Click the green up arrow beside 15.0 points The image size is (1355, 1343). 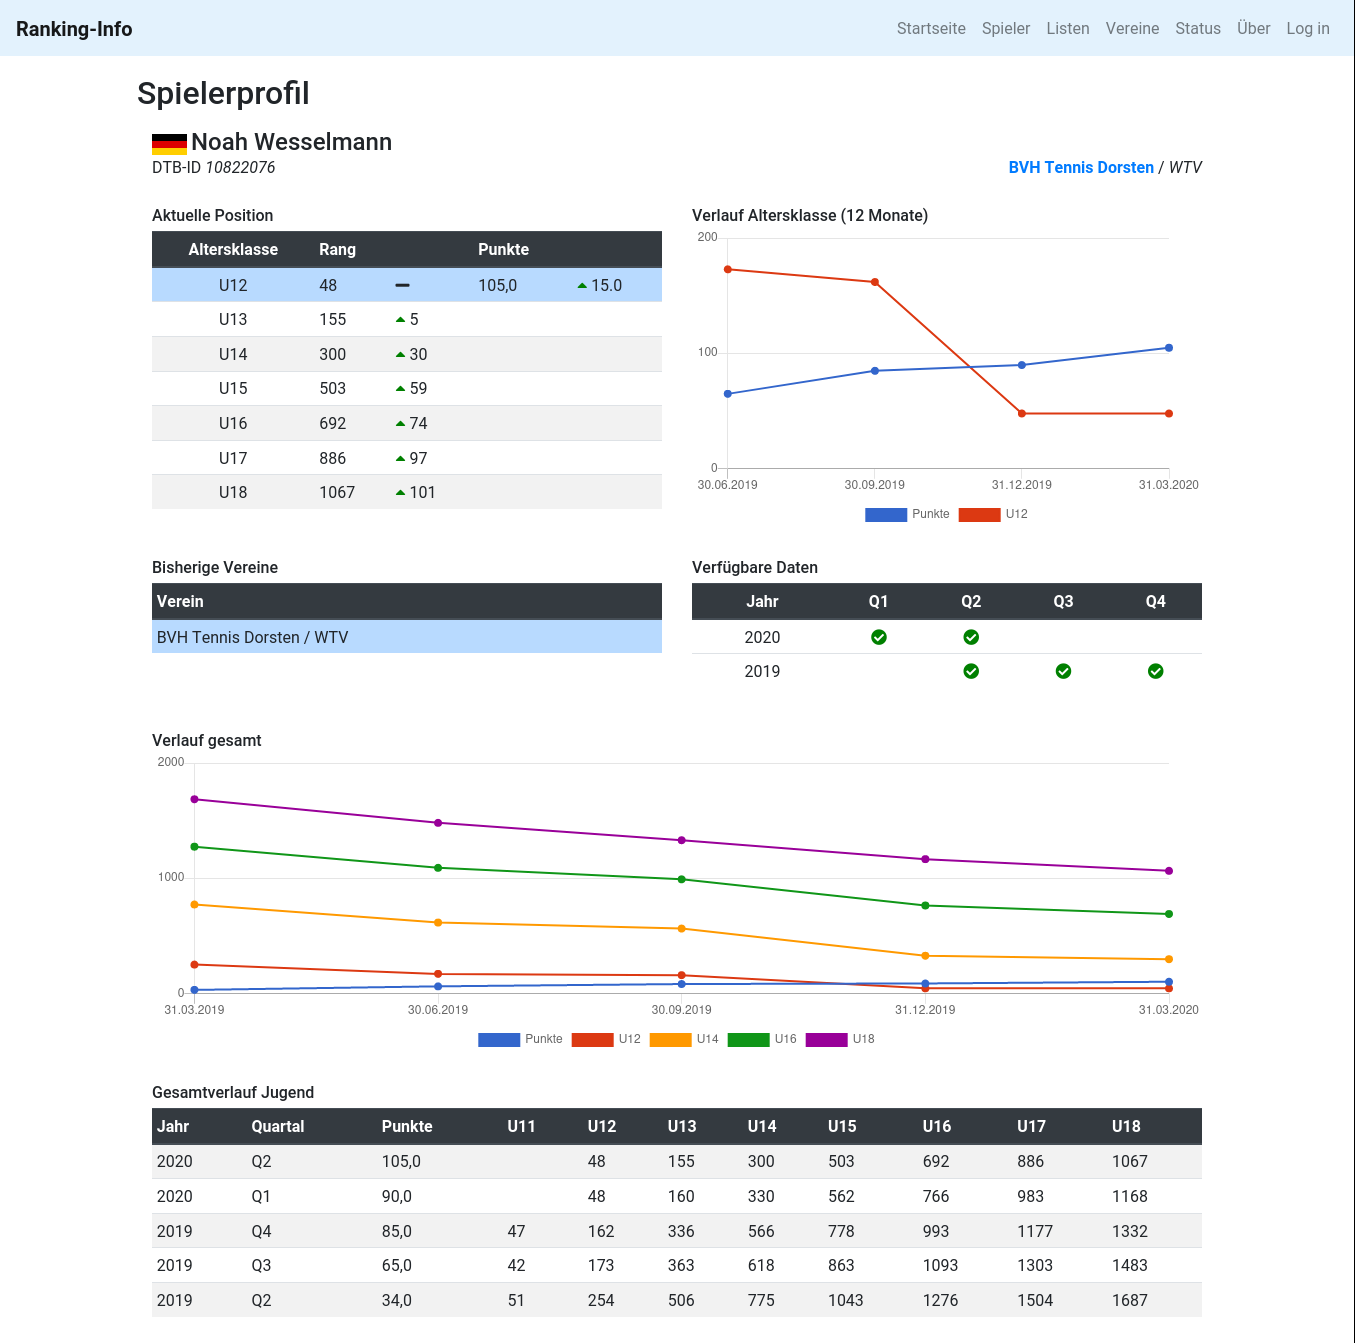coord(582,286)
